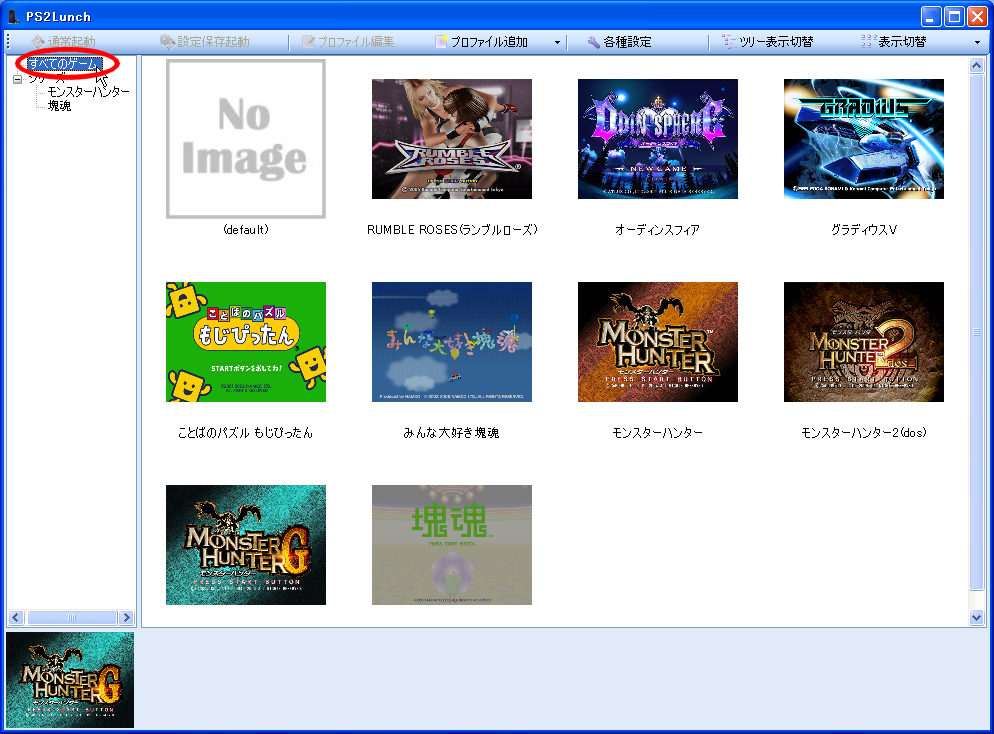Screen dimensions: 994x734
Task: Click the 通常起動 launch icon
Action: point(38,42)
